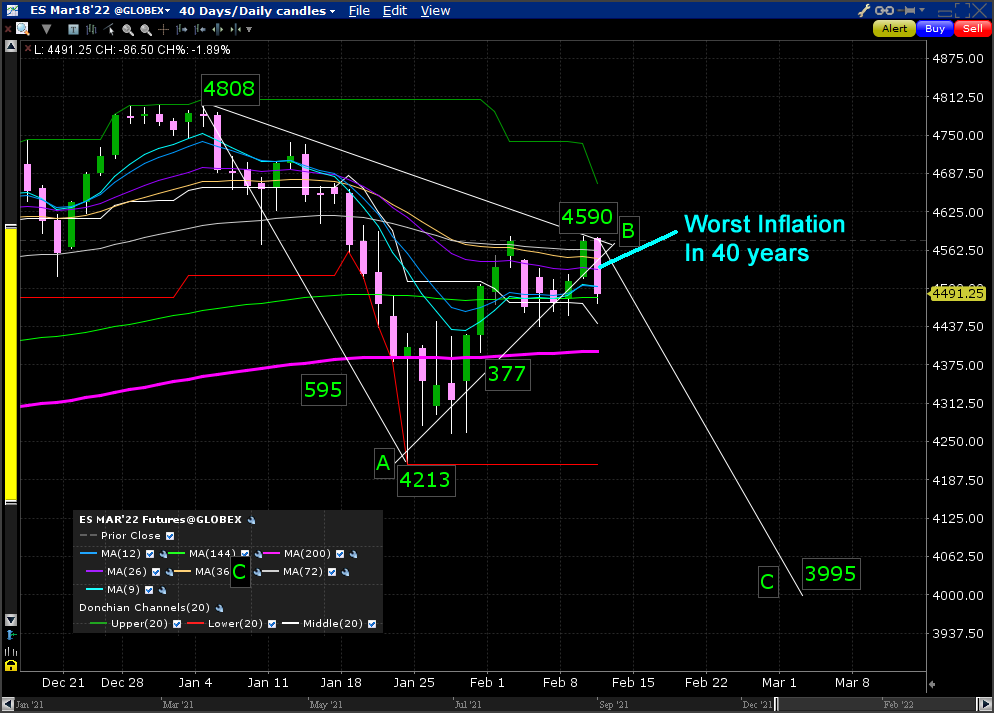
Task: Open MA(12) settings wrench icon
Action: pos(163,555)
